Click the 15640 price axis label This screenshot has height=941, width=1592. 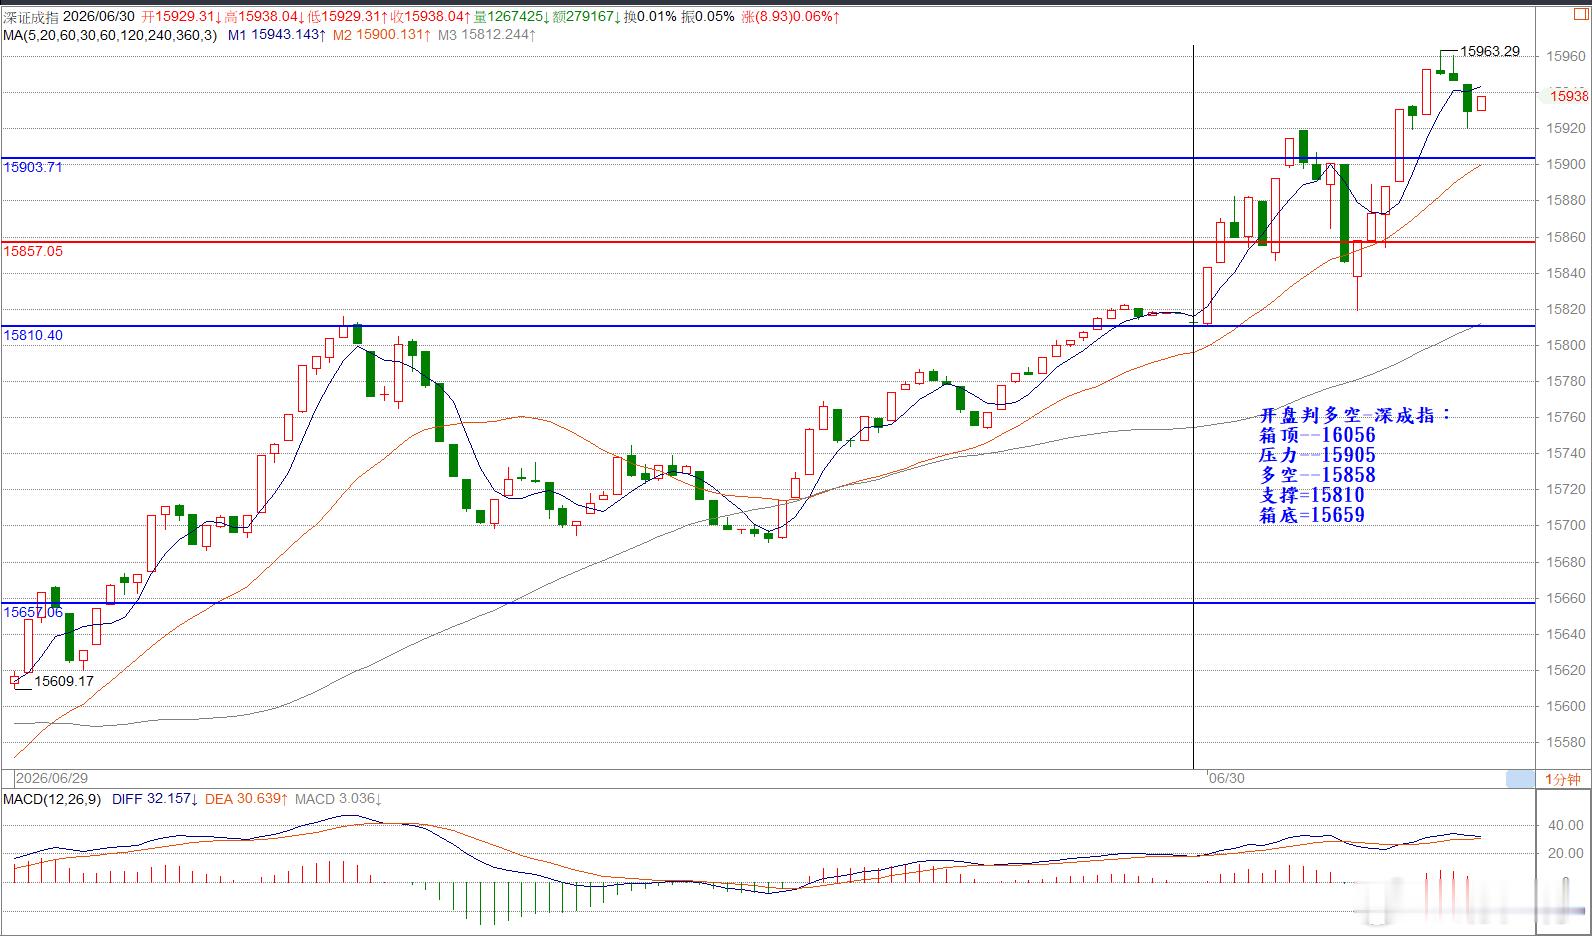click(x=1567, y=634)
